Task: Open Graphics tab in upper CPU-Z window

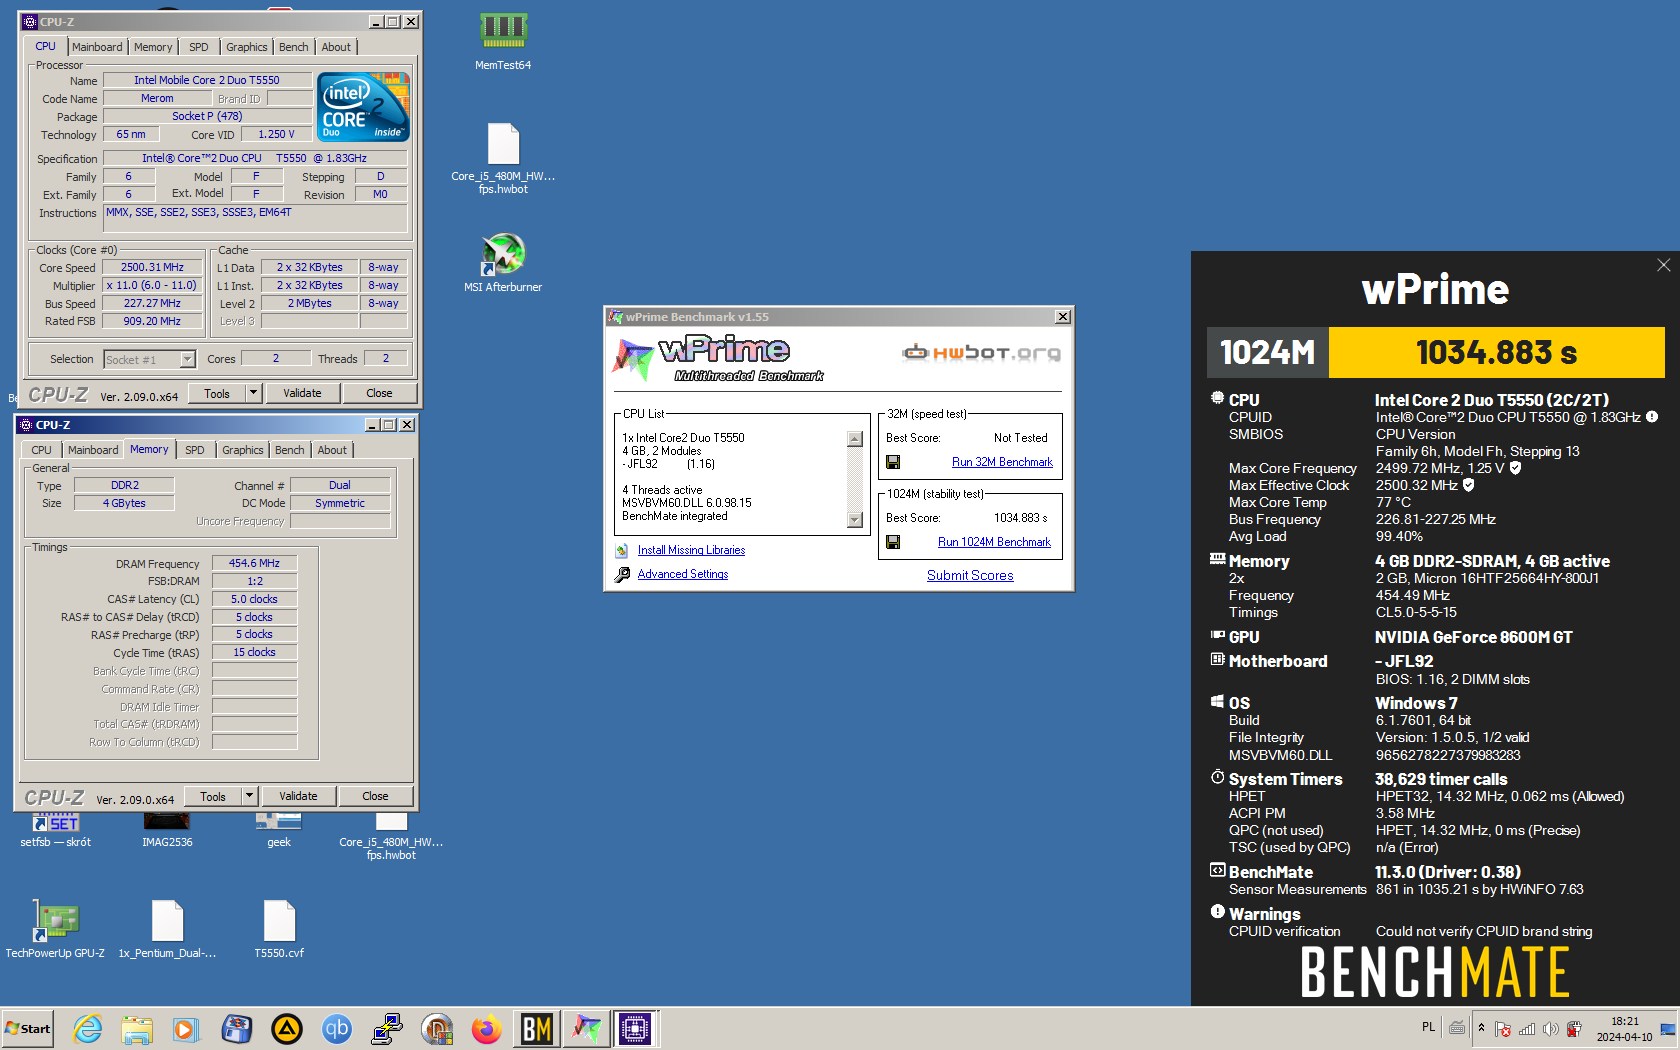Action: click(246, 47)
